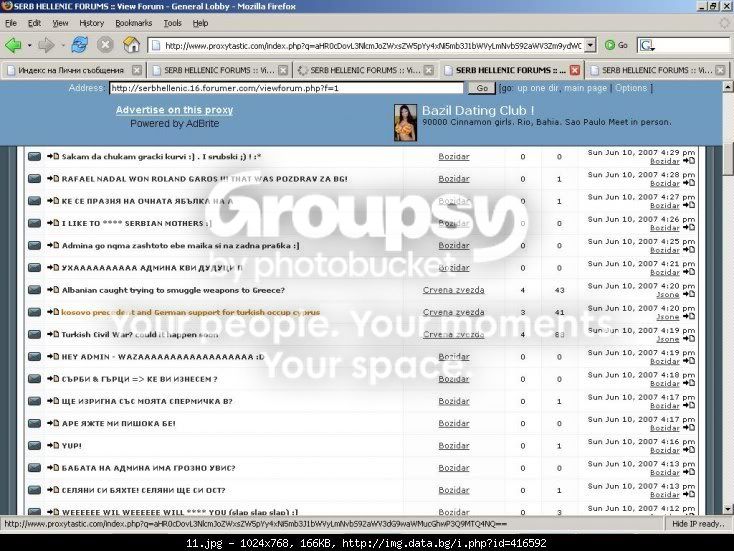Click the proxy Address input field
Viewport: 734px width, 551px height.
tap(286, 88)
